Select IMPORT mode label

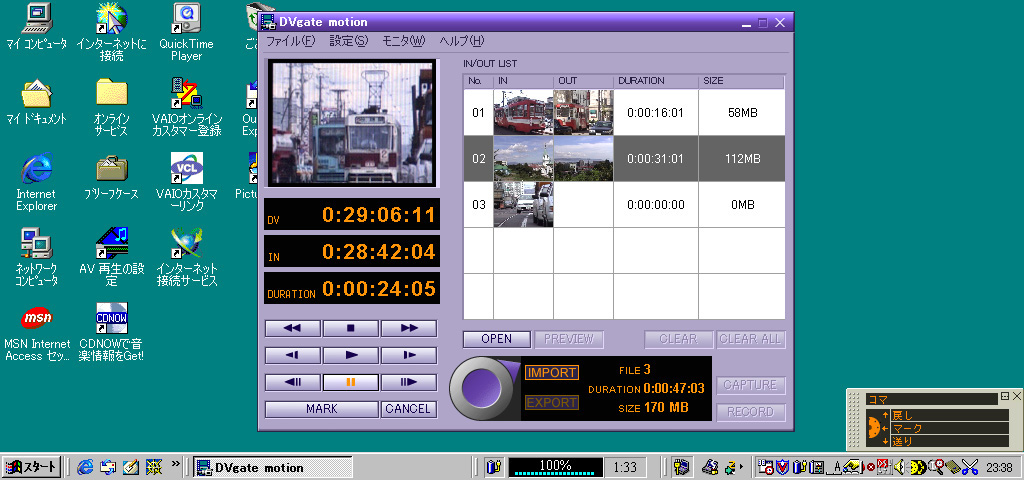(x=552, y=373)
